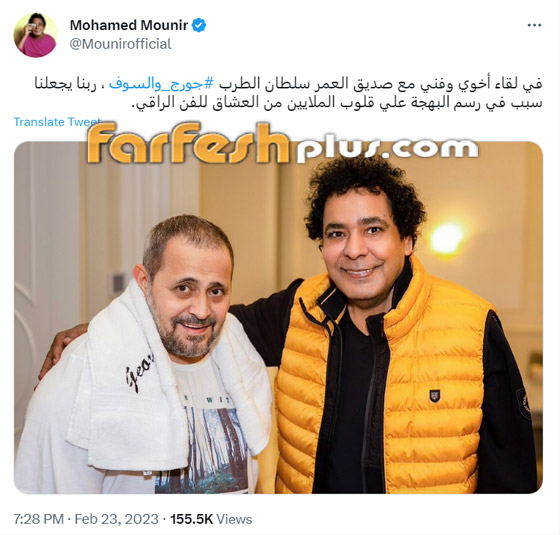The image size is (560, 535).
Task: Open Mohamed Mounir's round profile avatar
Action: pyautogui.click(x=35, y=35)
